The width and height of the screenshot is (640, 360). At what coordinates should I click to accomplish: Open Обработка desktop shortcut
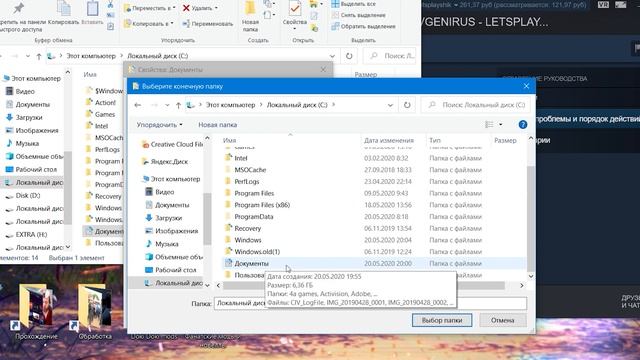pyautogui.click(x=95, y=312)
